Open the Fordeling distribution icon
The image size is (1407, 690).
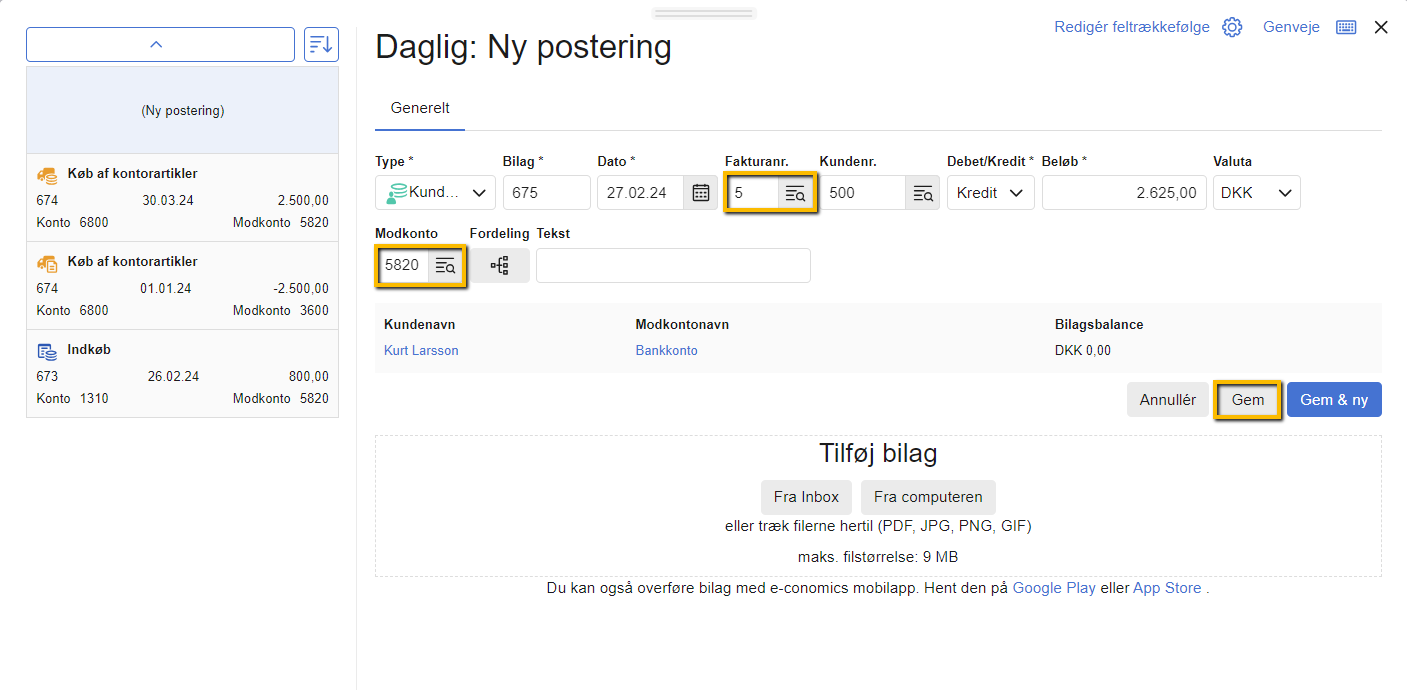[x=499, y=266]
